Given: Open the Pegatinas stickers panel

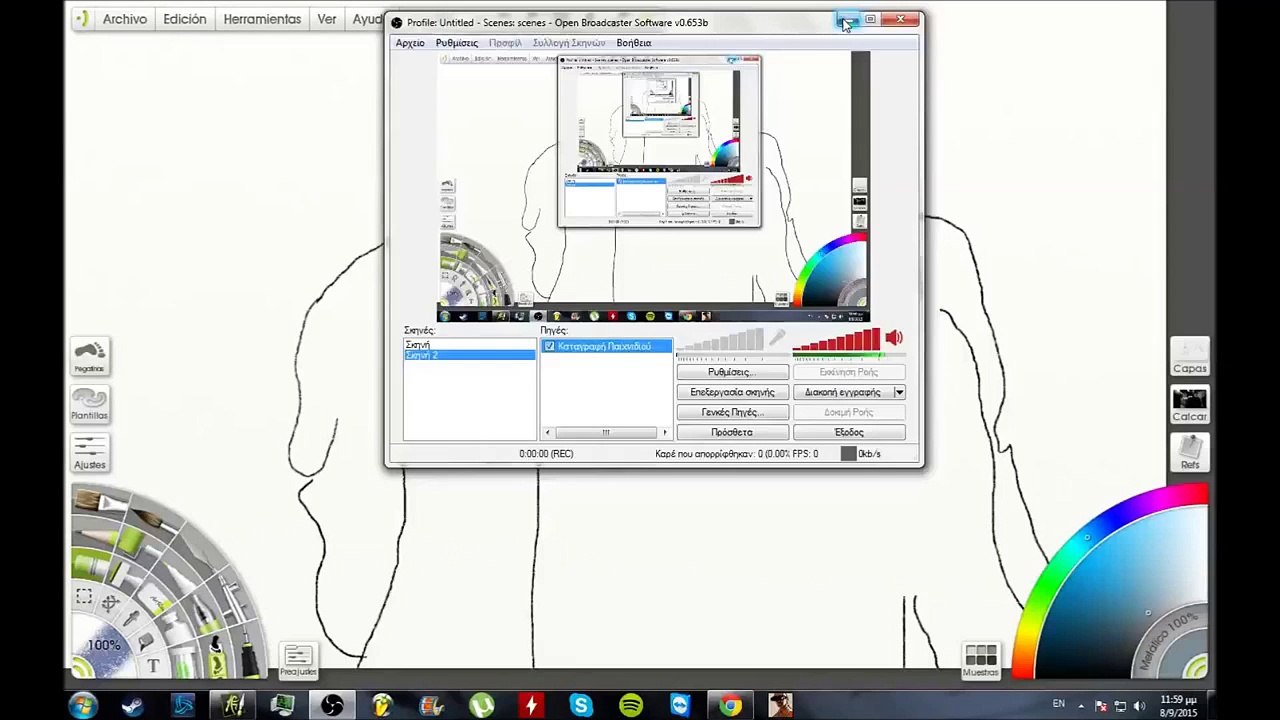Looking at the screenshot, I should [89, 355].
